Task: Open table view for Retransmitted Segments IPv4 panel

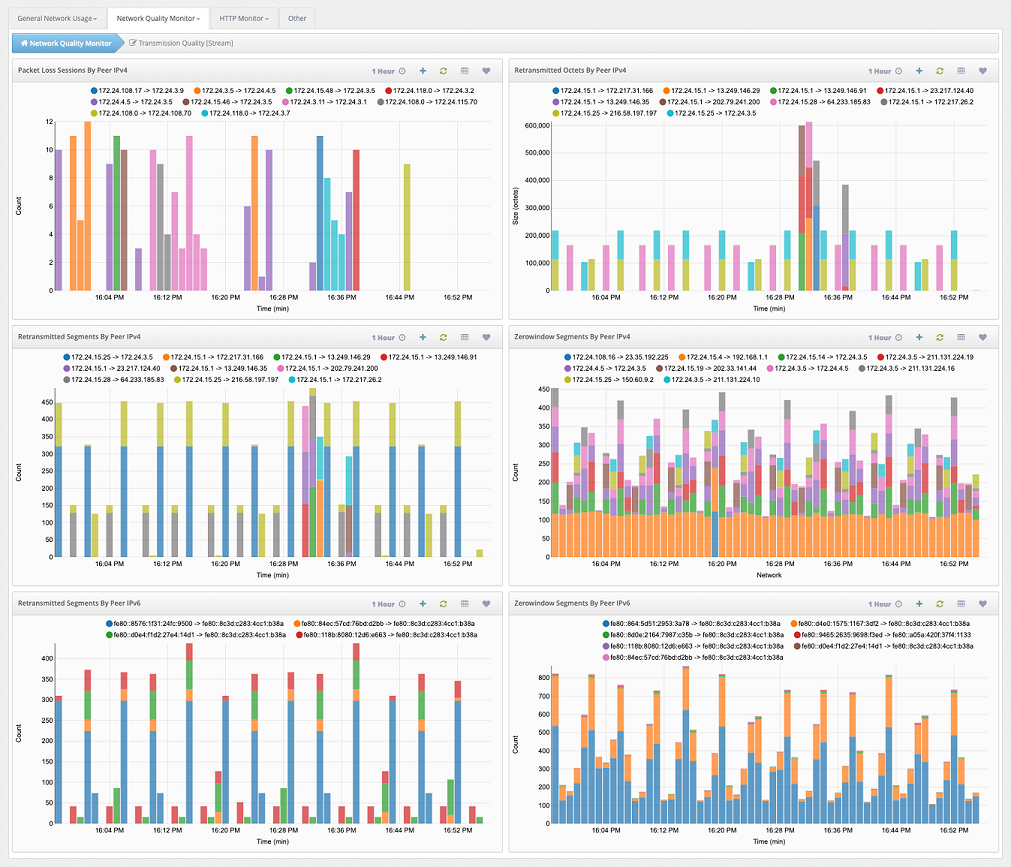Action: click(x=464, y=337)
